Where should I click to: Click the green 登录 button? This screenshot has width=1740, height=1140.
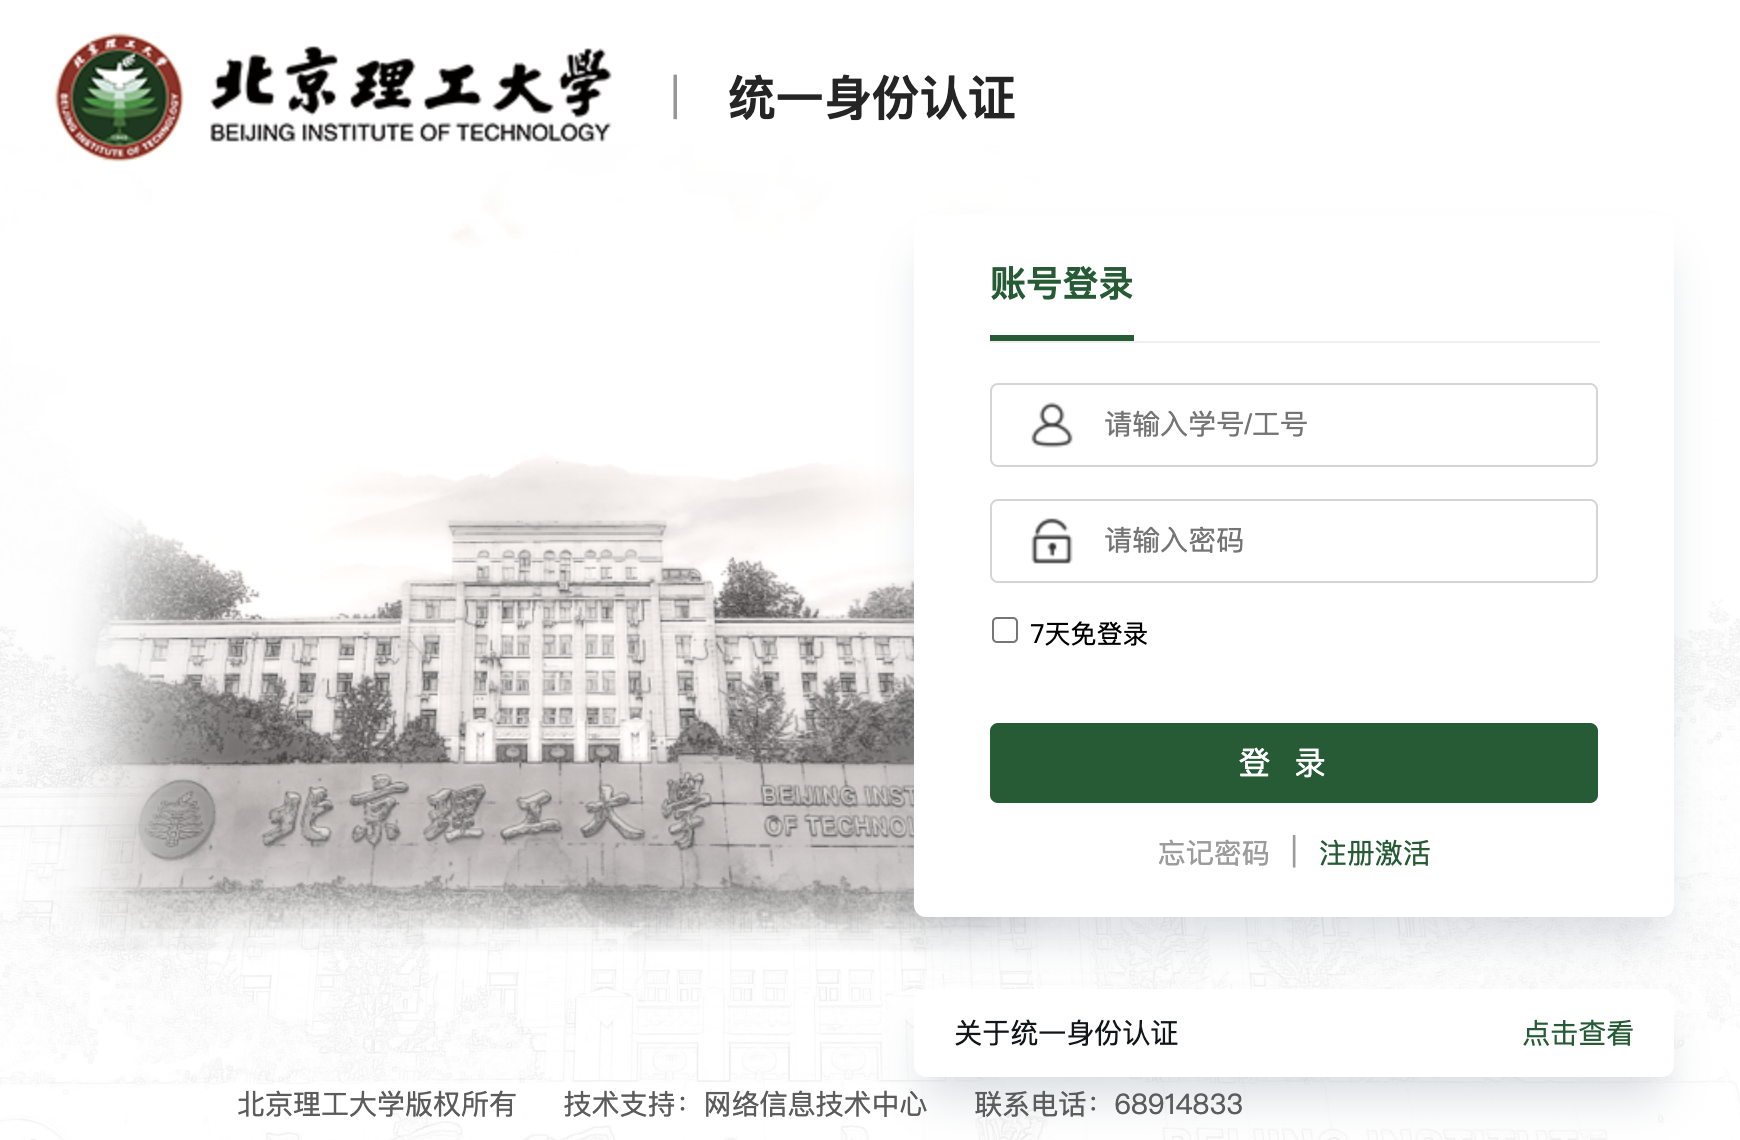point(1293,763)
